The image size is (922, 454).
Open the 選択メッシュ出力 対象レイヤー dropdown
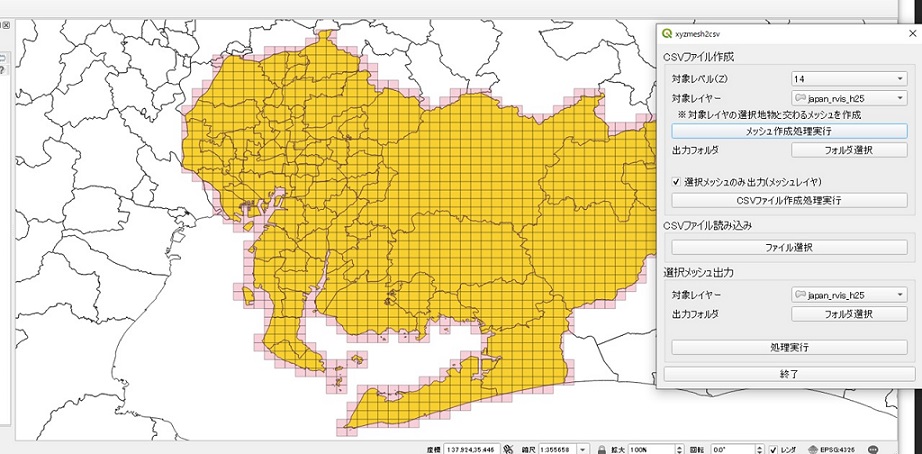click(848, 295)
